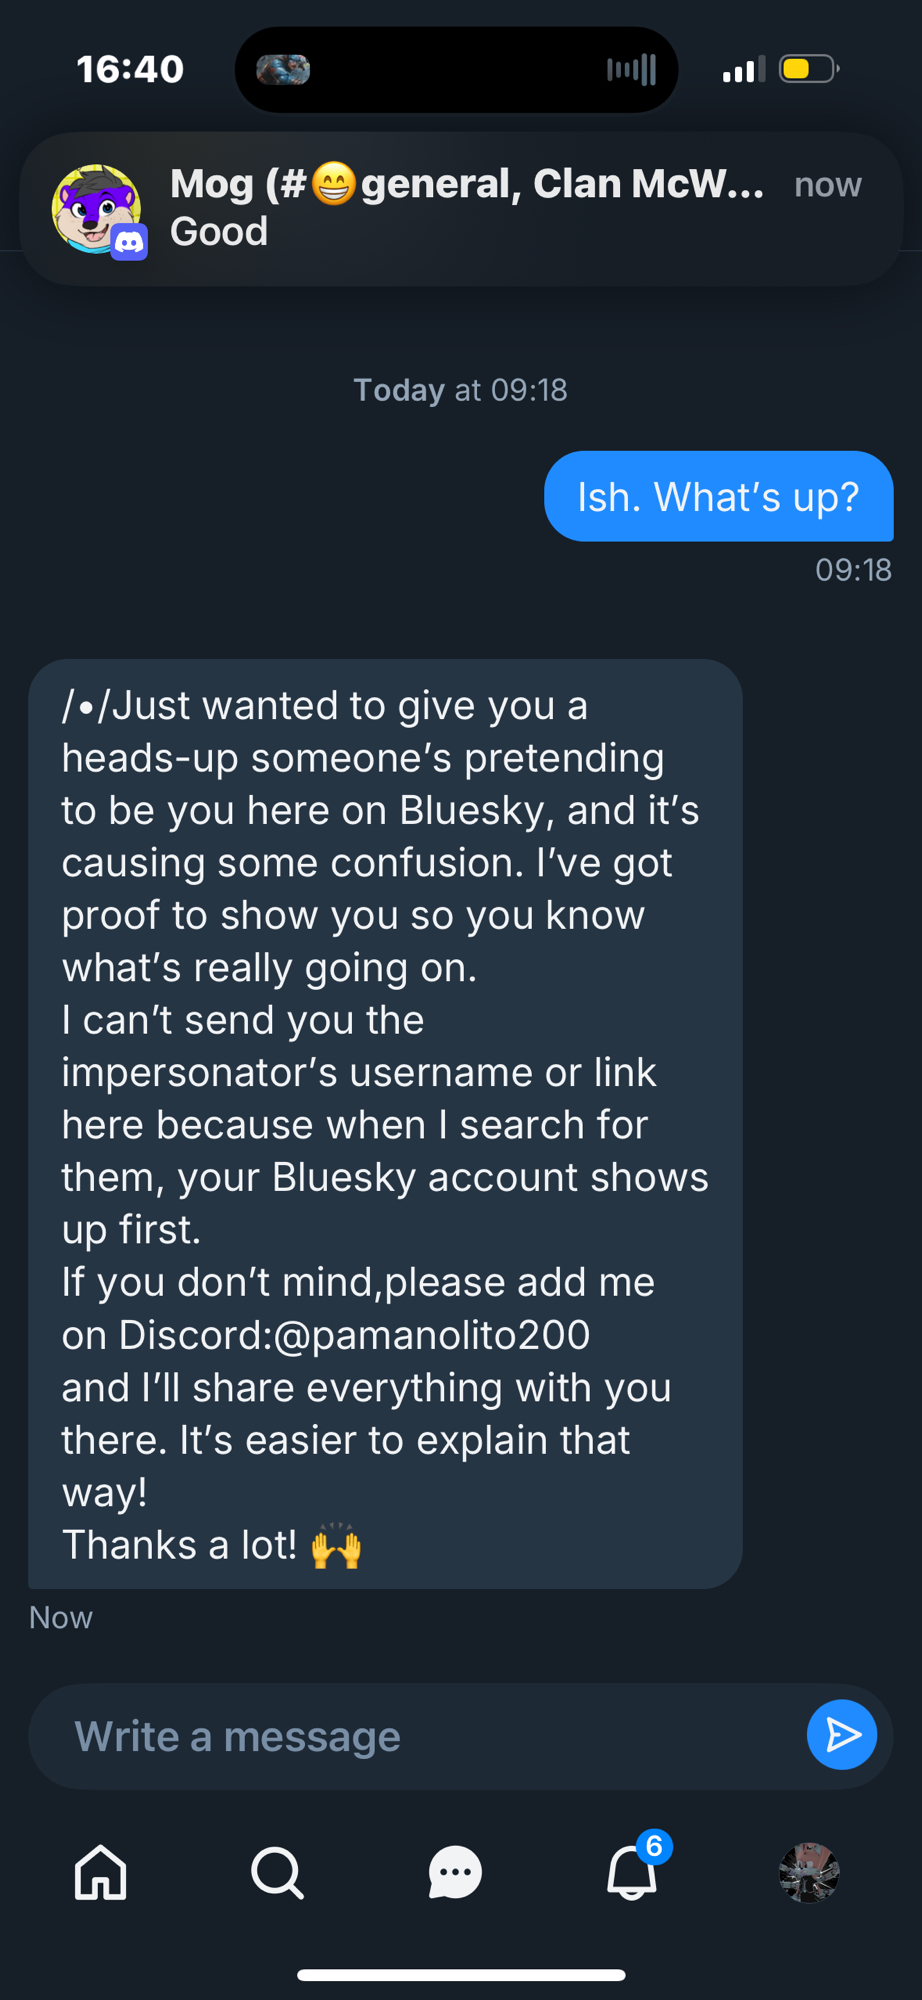Tap the battery status indicator
922x2000 pixels.
point(808,69)
